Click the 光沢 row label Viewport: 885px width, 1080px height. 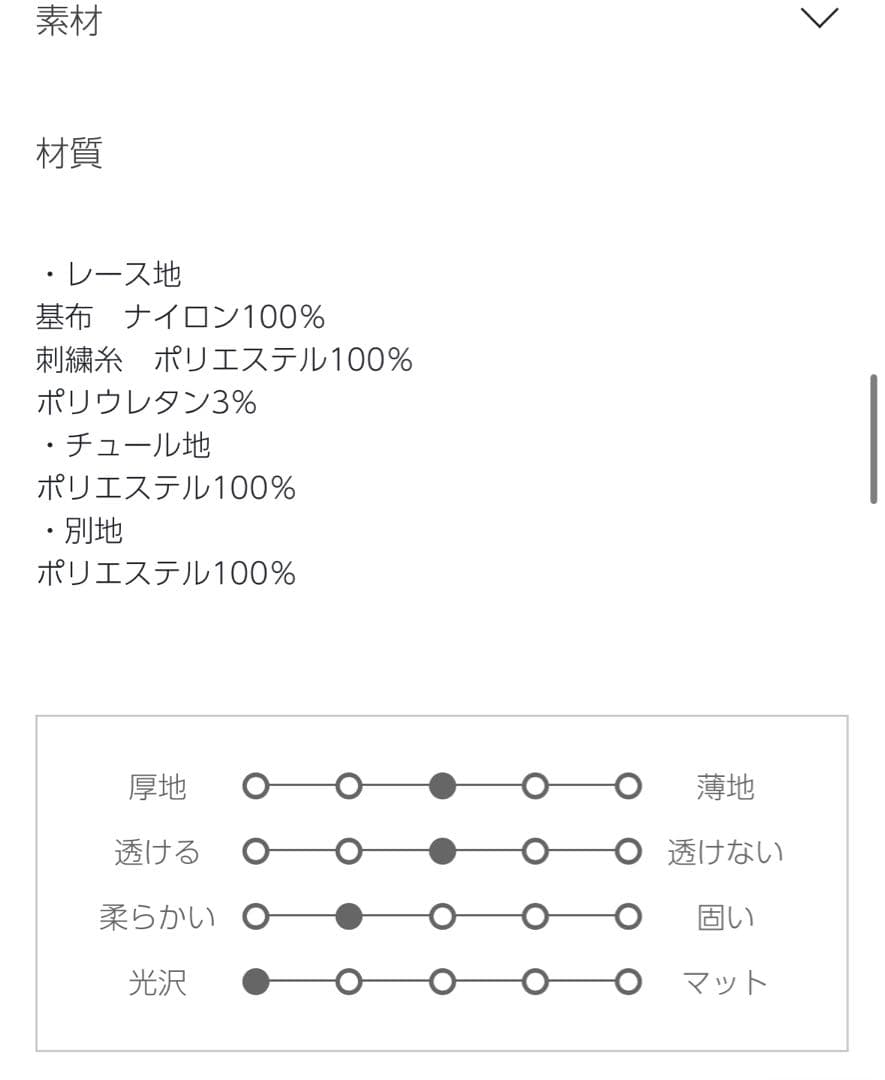point(157,982)
